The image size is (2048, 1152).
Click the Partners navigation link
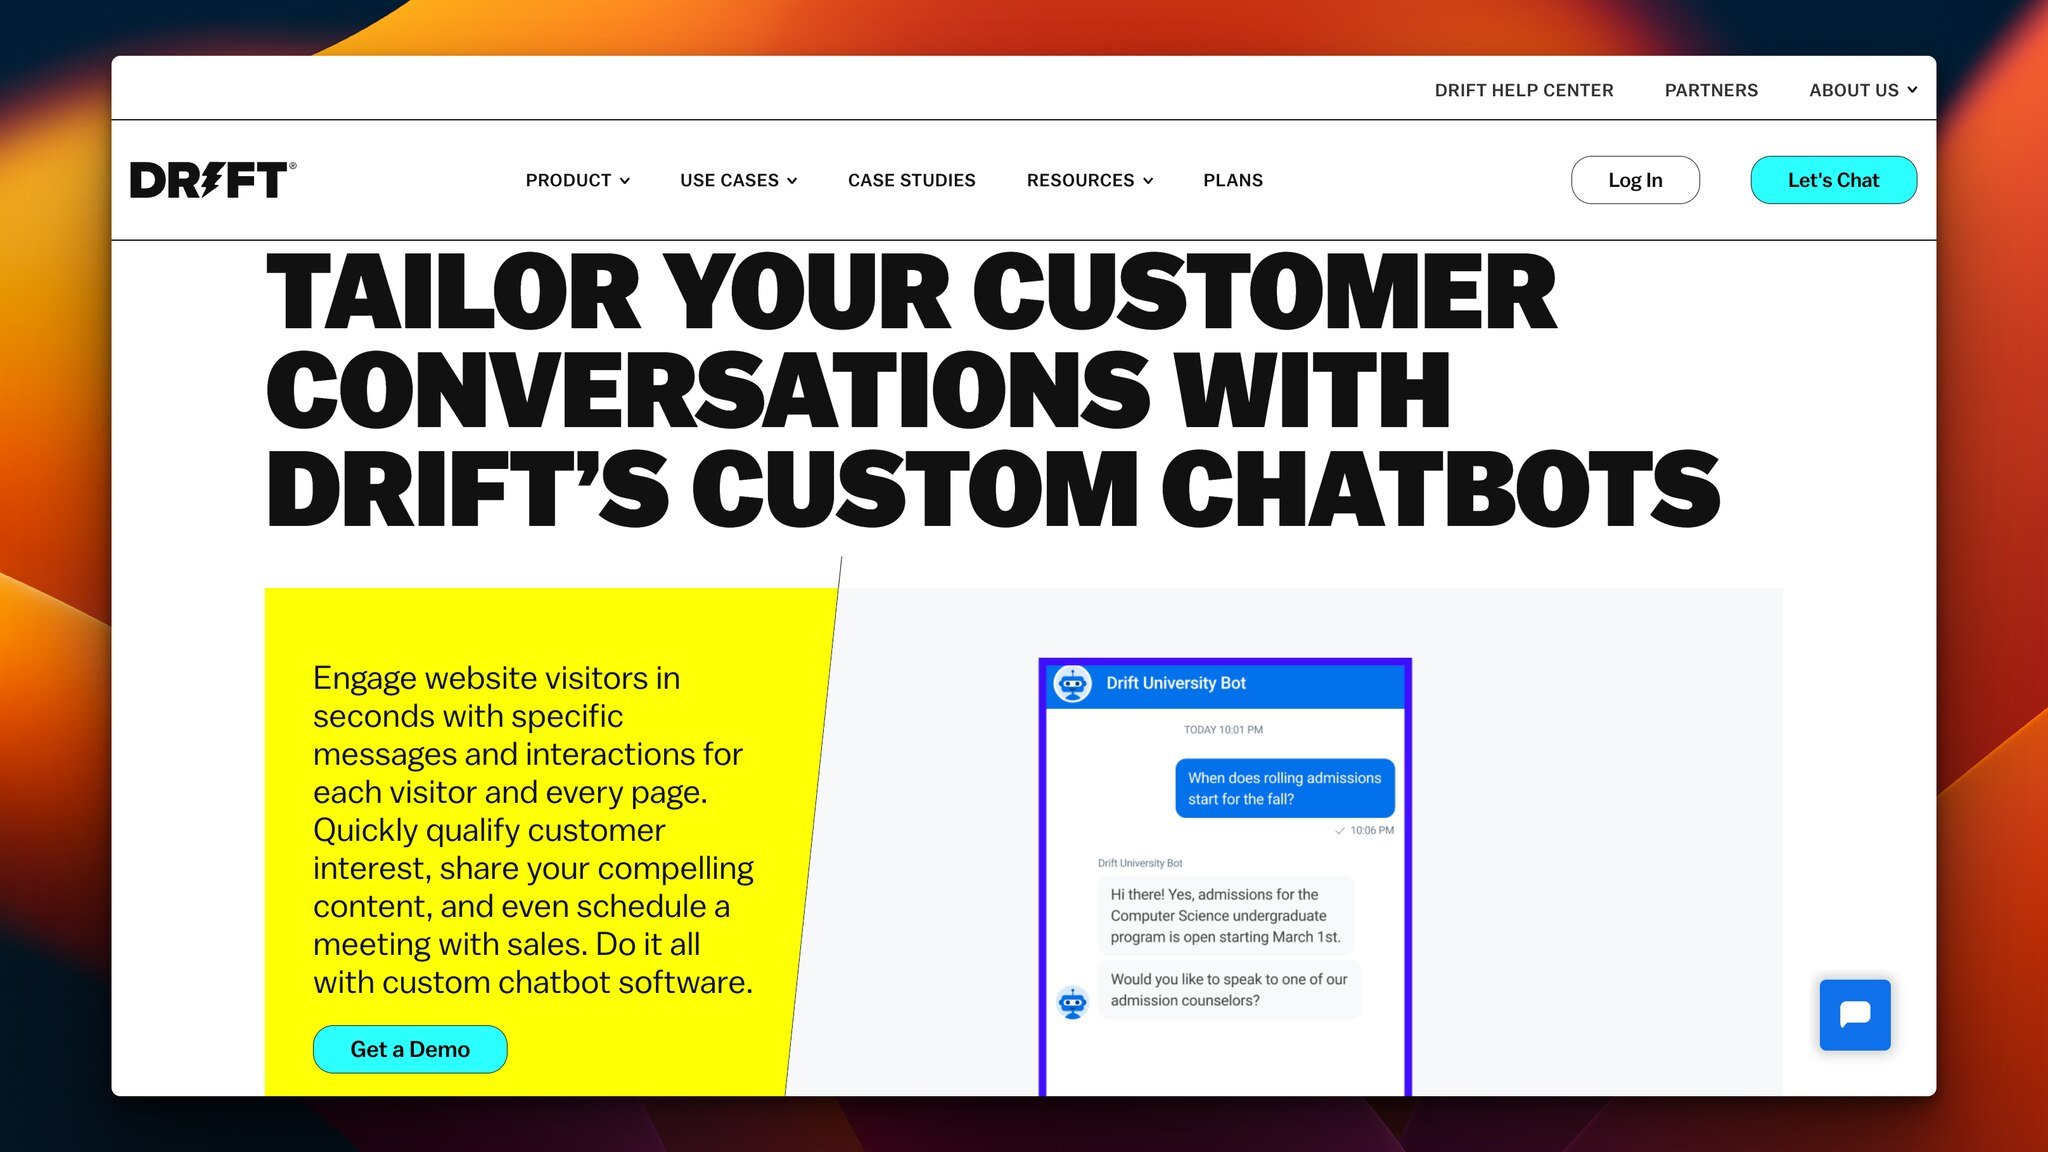point(1712,89)
